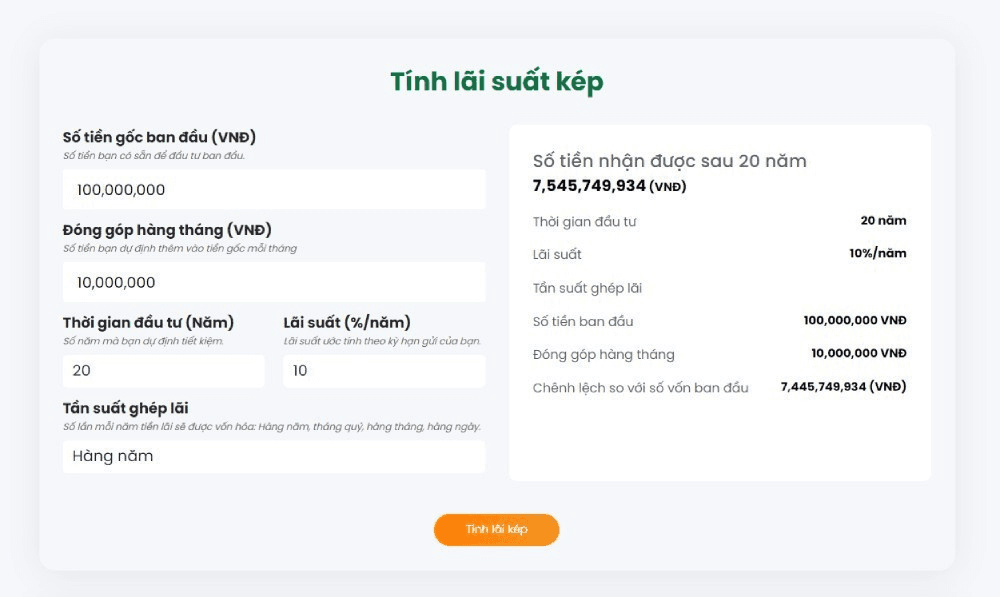Screen dimensions: 1000x597
Task: Click the 'Đóng góp hàng tháng' result row
Action: pyautogui.click(x=604, y=354)
